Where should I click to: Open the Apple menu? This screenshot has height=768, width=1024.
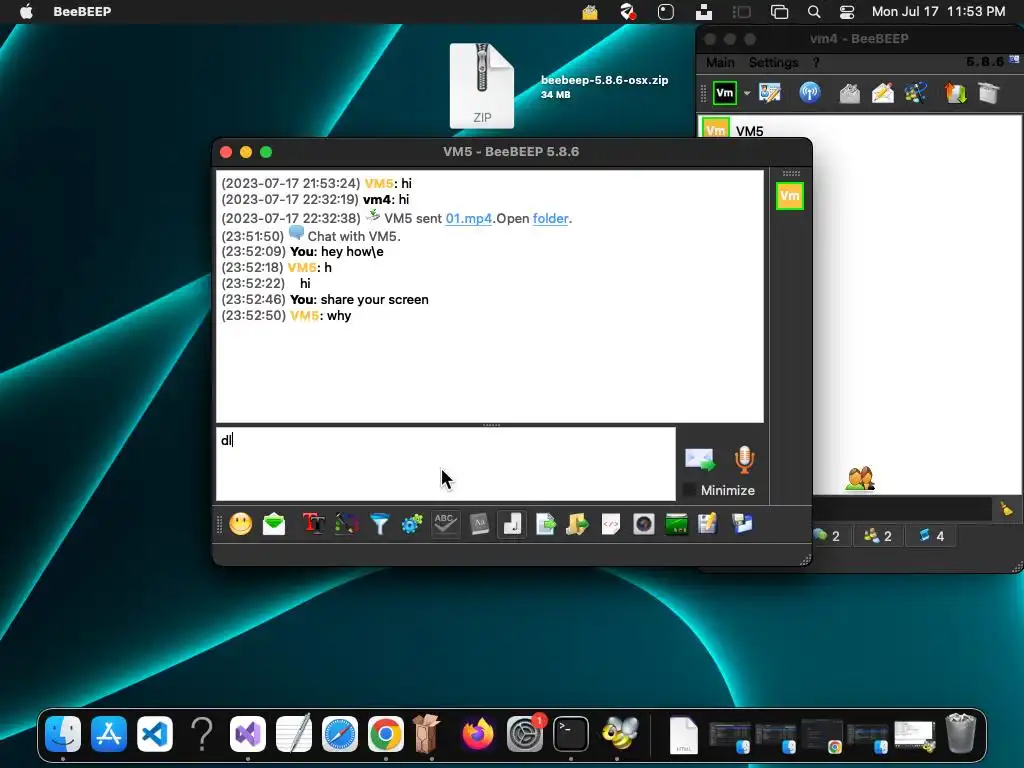coord(26,11)
